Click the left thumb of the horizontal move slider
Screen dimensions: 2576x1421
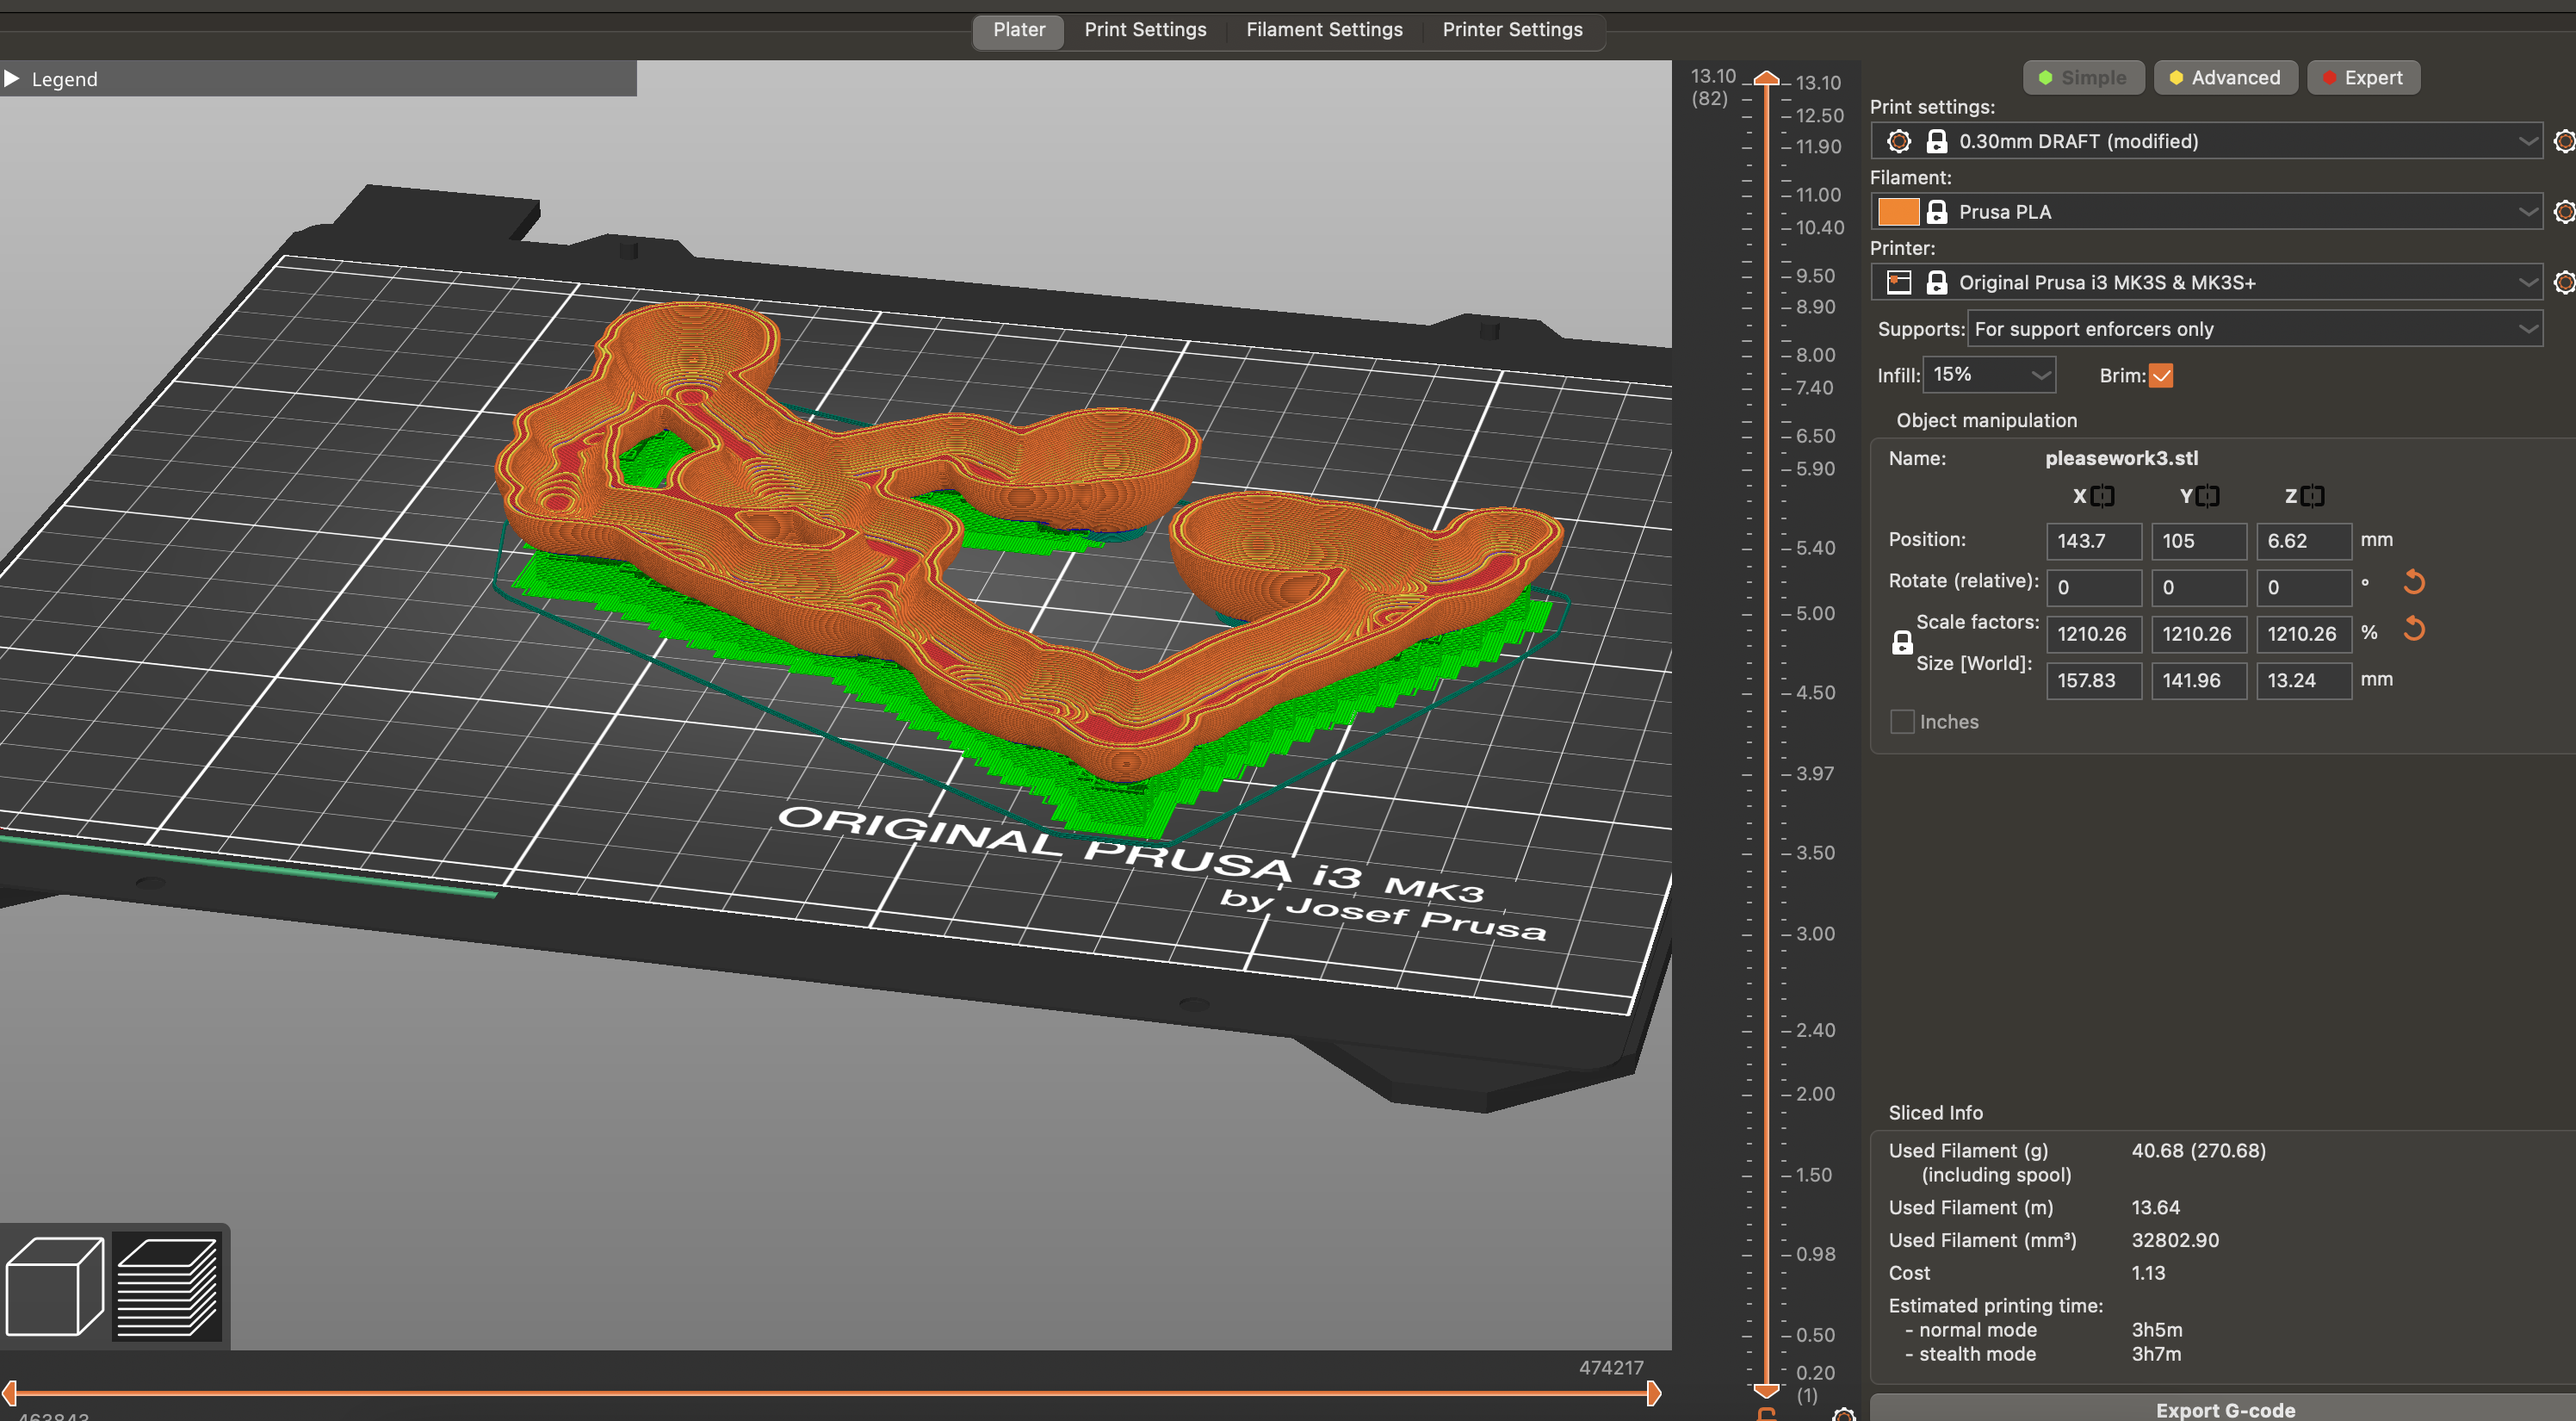click(9, 1393)
